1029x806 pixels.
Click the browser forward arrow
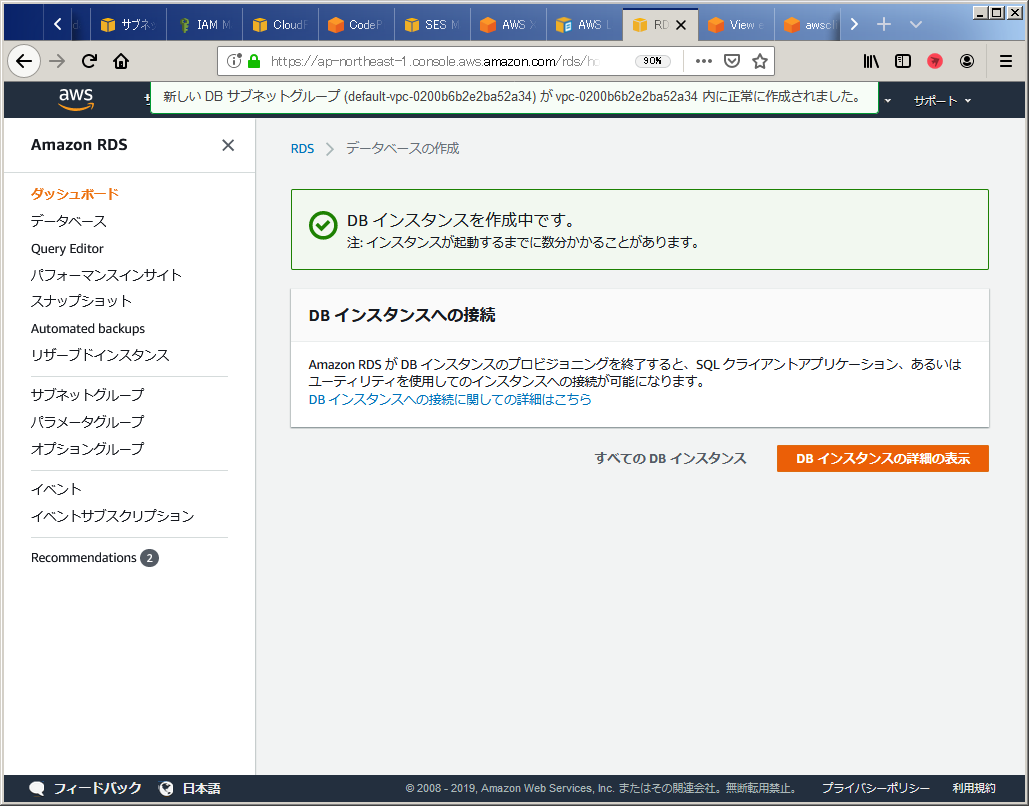click(x=58, y=61)
